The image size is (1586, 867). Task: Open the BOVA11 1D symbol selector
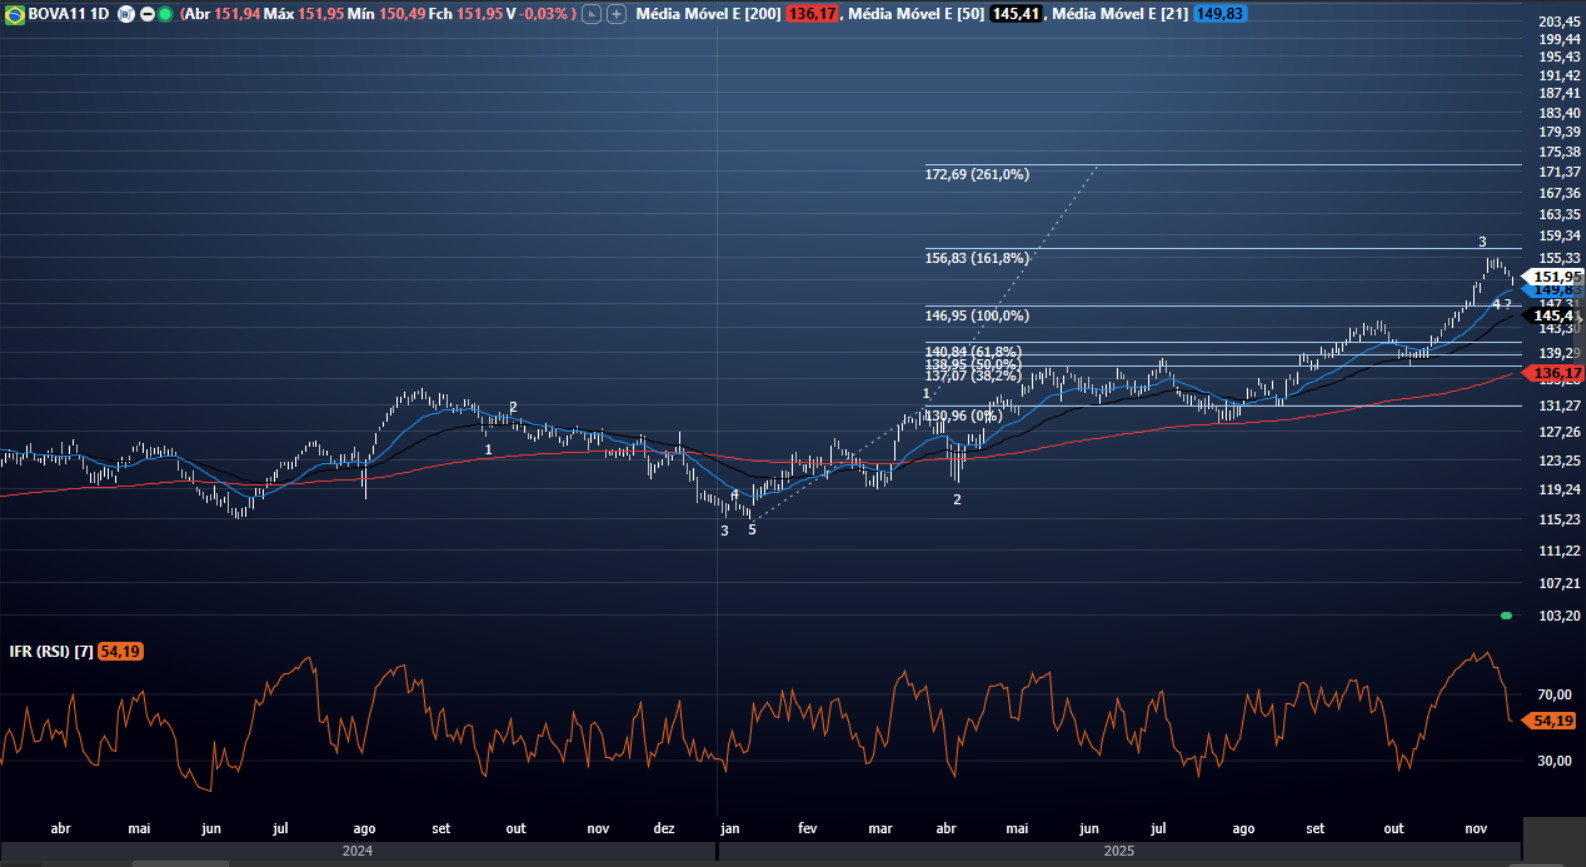68,14
